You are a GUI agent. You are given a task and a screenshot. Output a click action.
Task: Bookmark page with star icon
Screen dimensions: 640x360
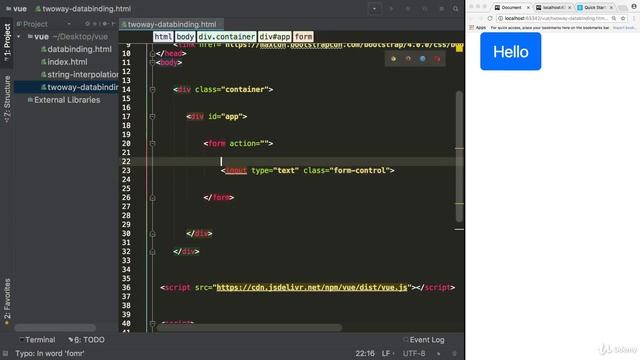623,18
